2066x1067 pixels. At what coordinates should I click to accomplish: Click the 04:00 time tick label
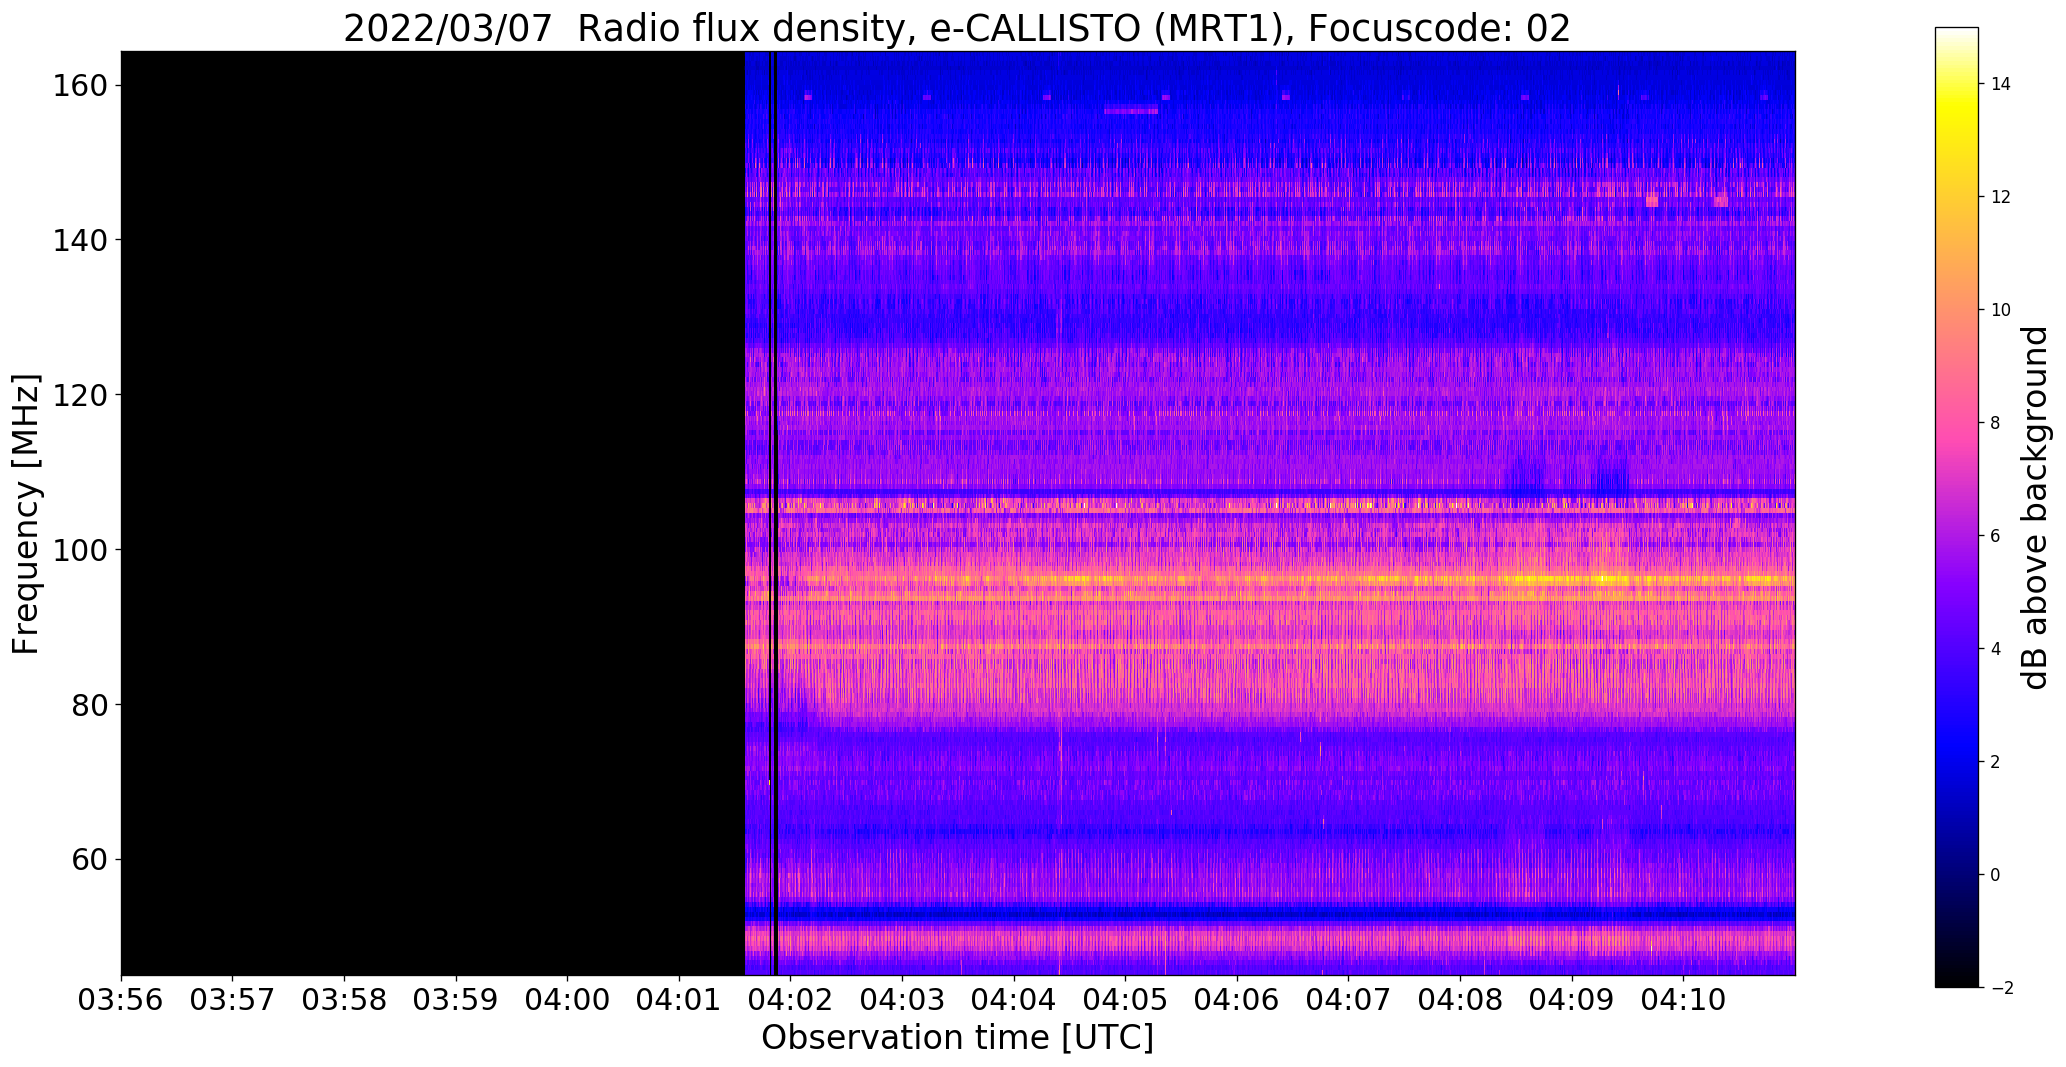click(x=568, y=999)
